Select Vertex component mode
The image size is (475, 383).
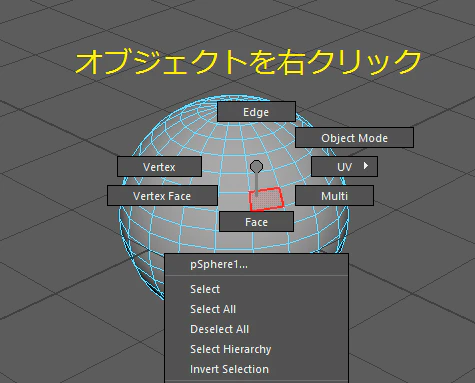pos(159,167)
